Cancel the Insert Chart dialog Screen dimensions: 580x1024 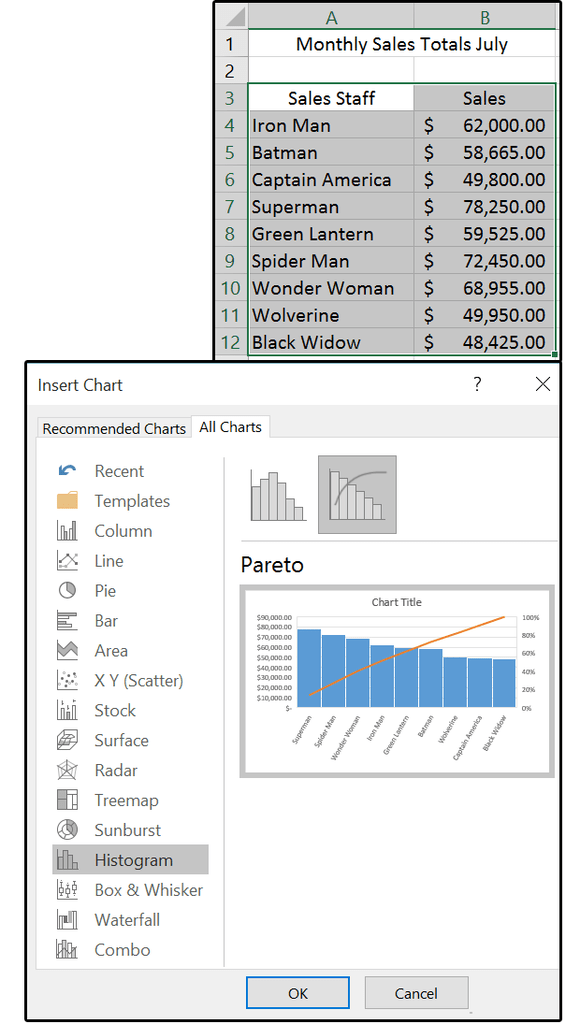tap(416, 993)
